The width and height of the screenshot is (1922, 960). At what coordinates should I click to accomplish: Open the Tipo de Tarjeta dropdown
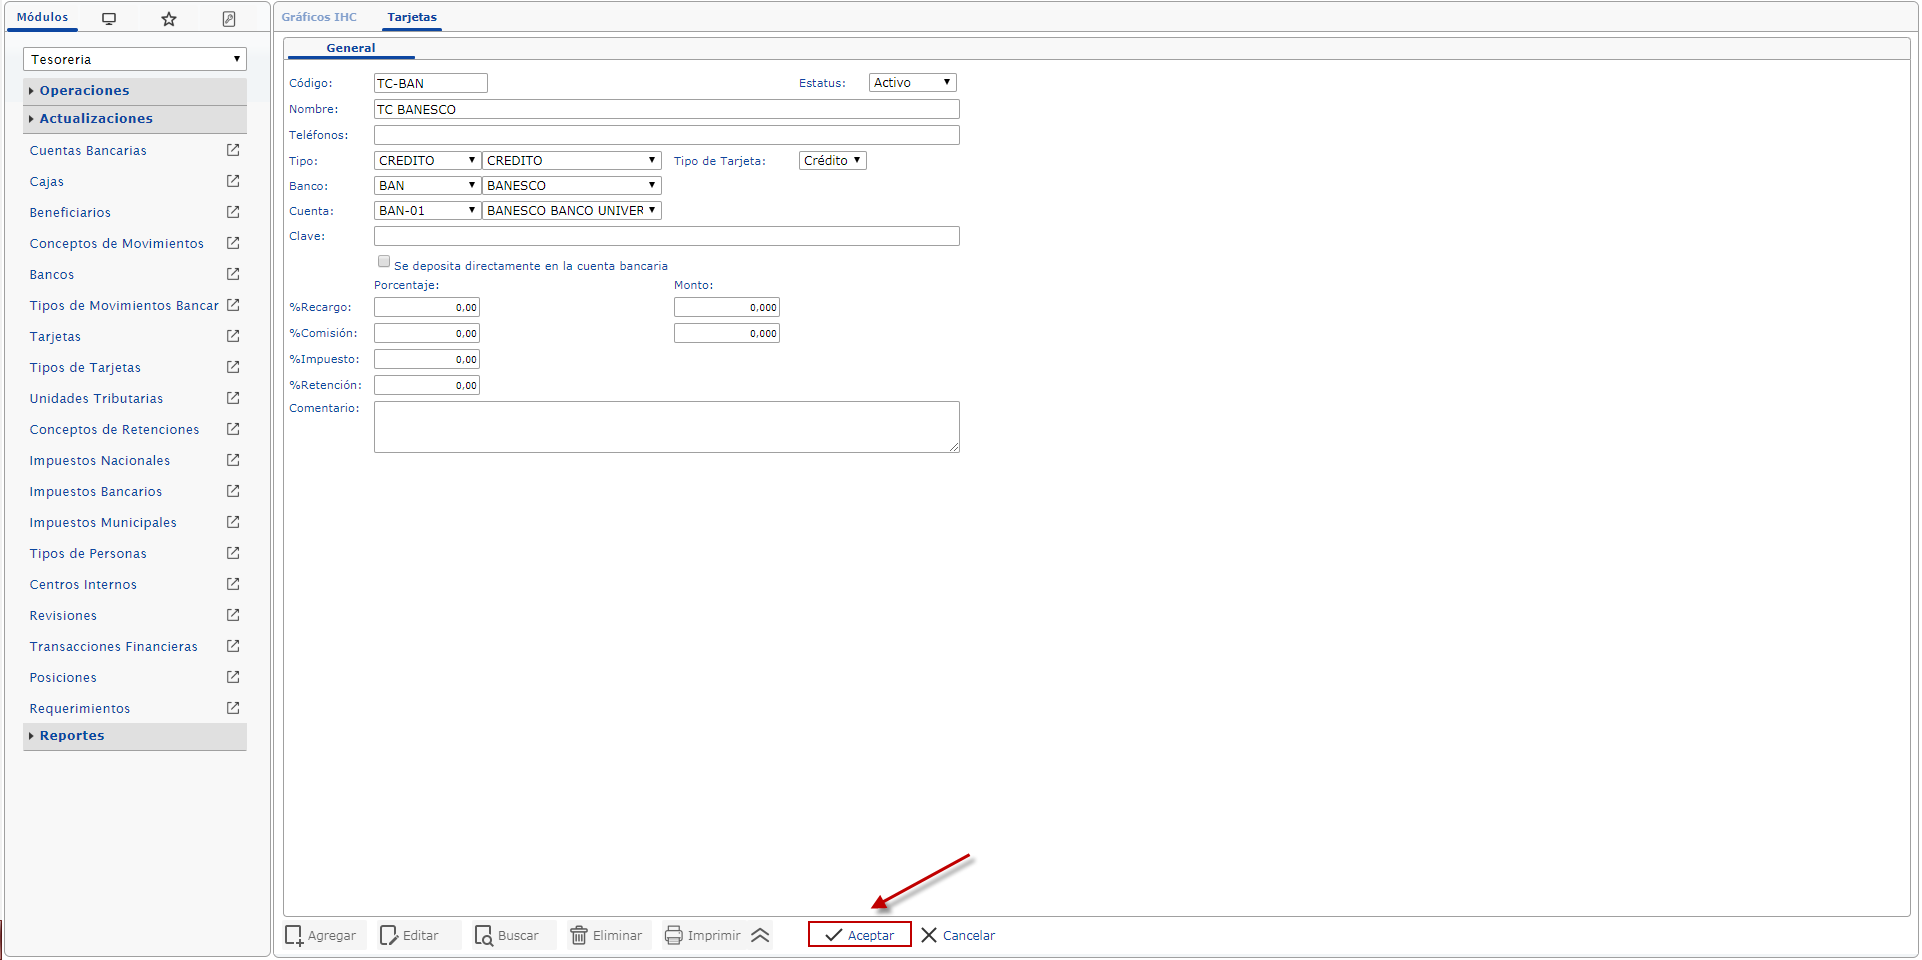[832, 160]
